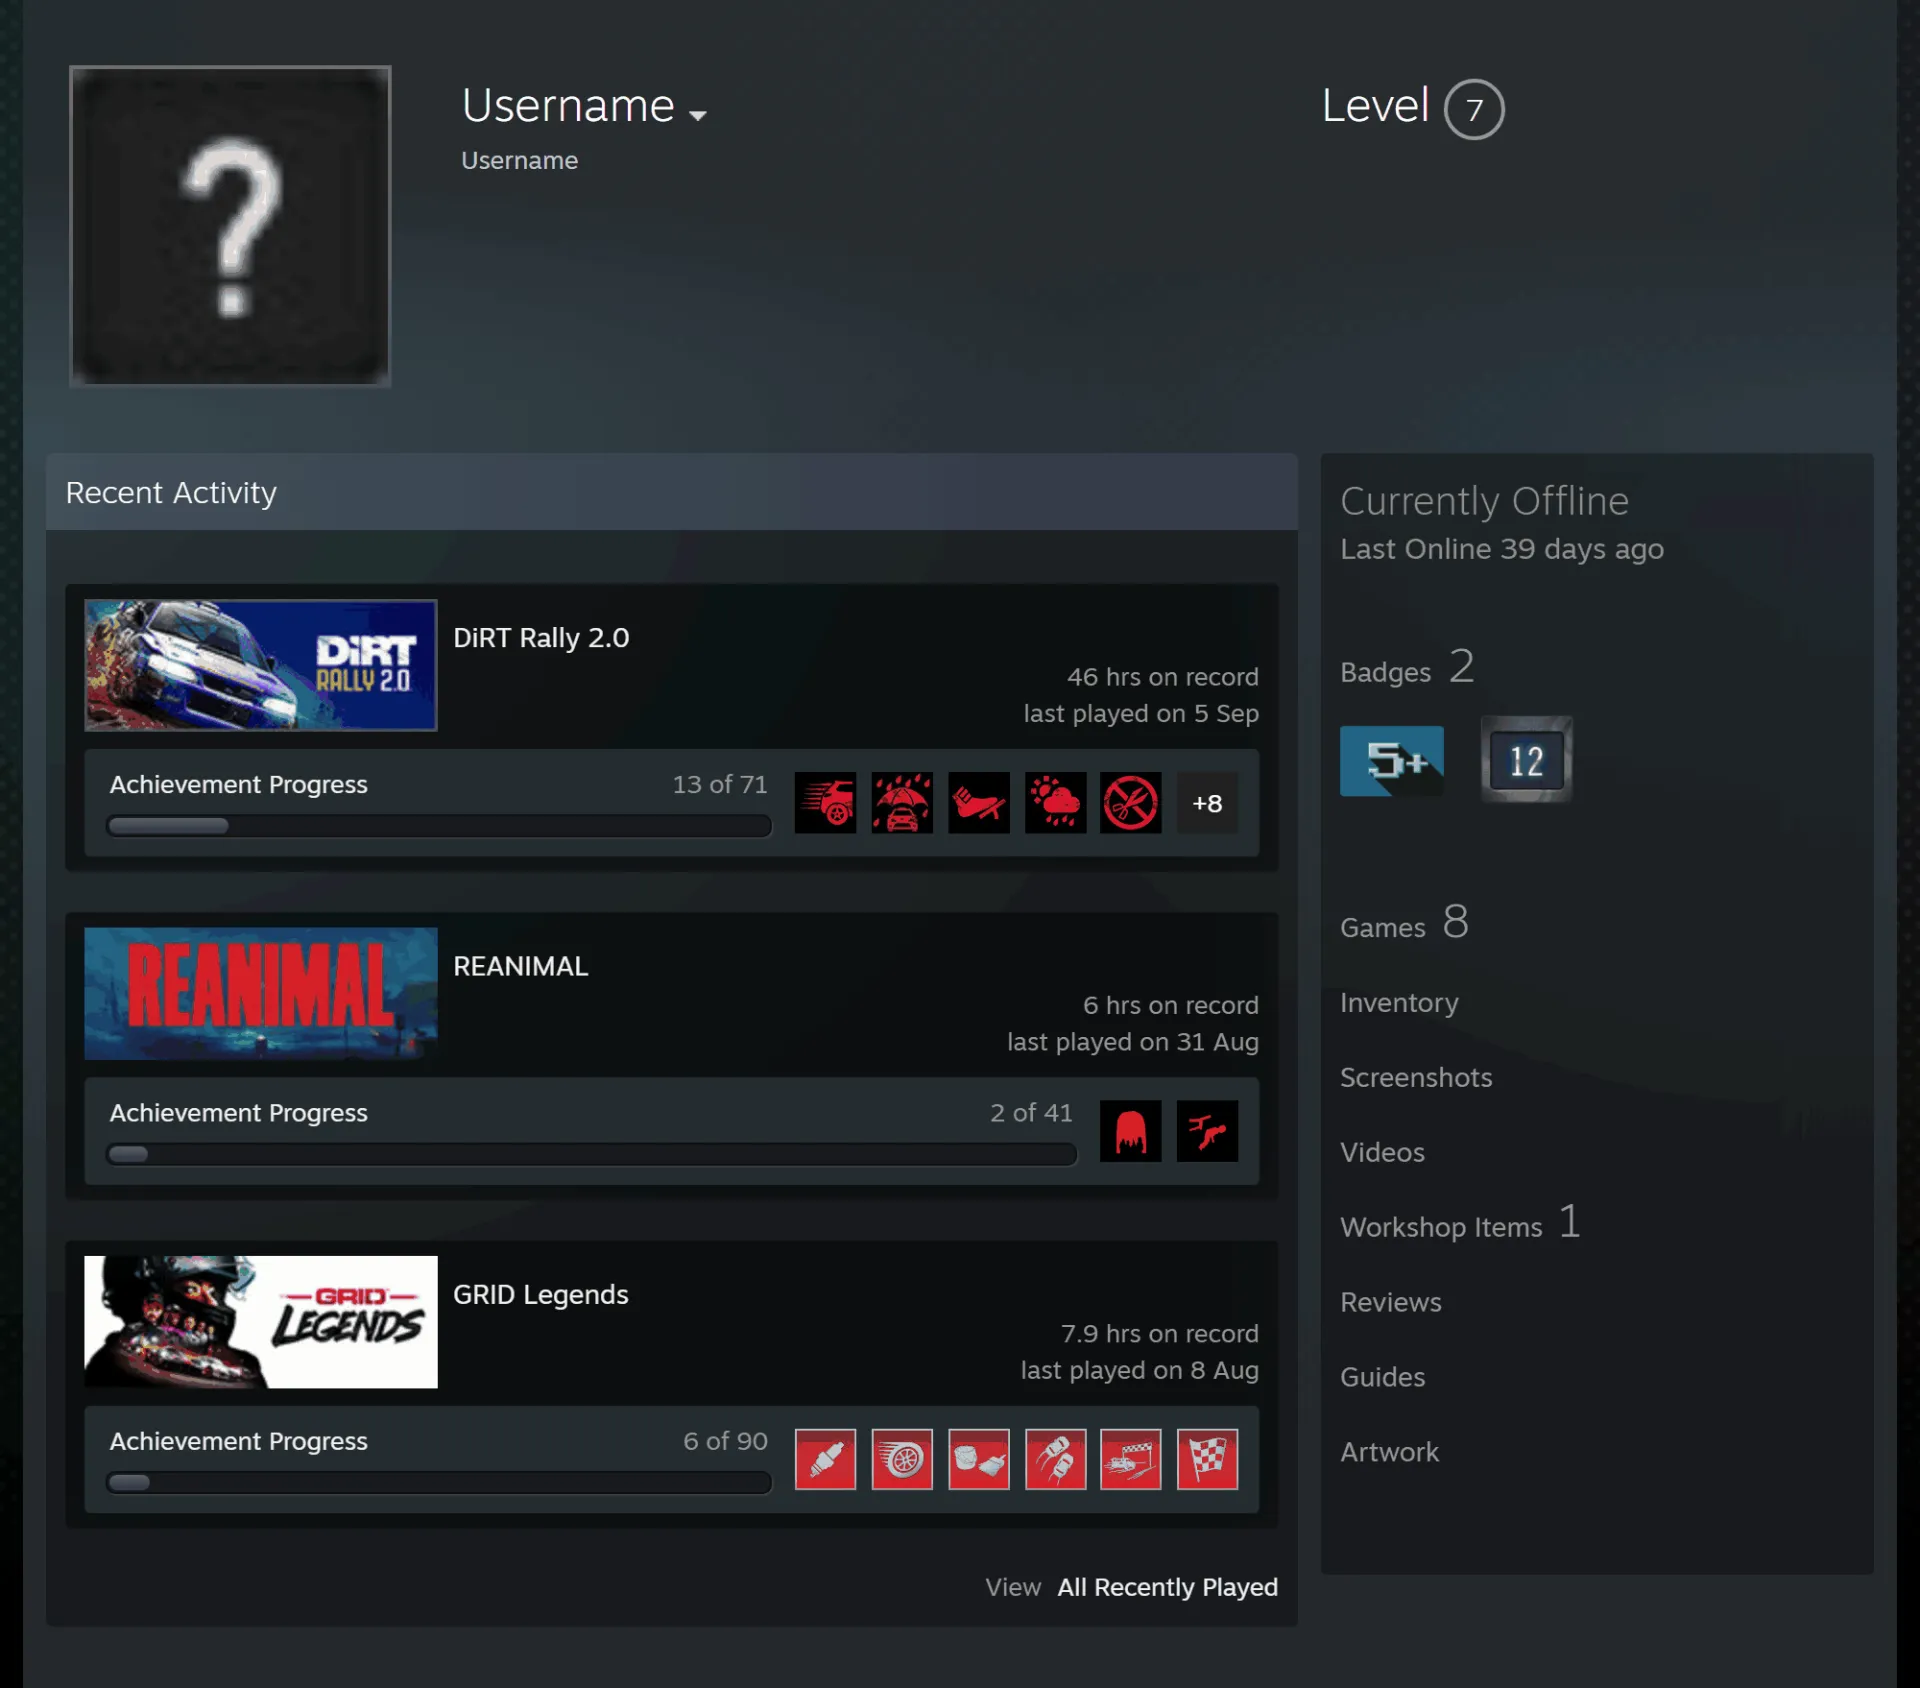
Task: Open the DiRT Rally rain cloud achievement icon
Action: point(1055,802)
